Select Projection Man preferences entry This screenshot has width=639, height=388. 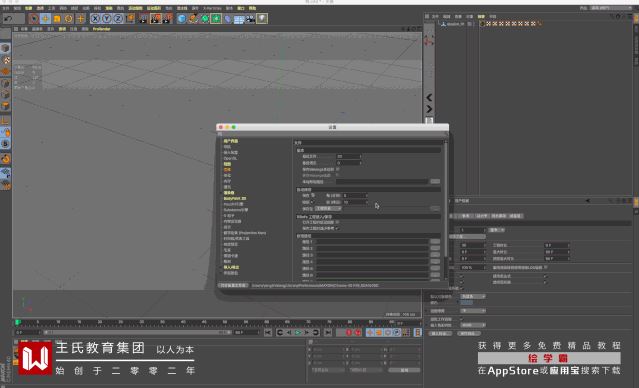click(245, 233)
